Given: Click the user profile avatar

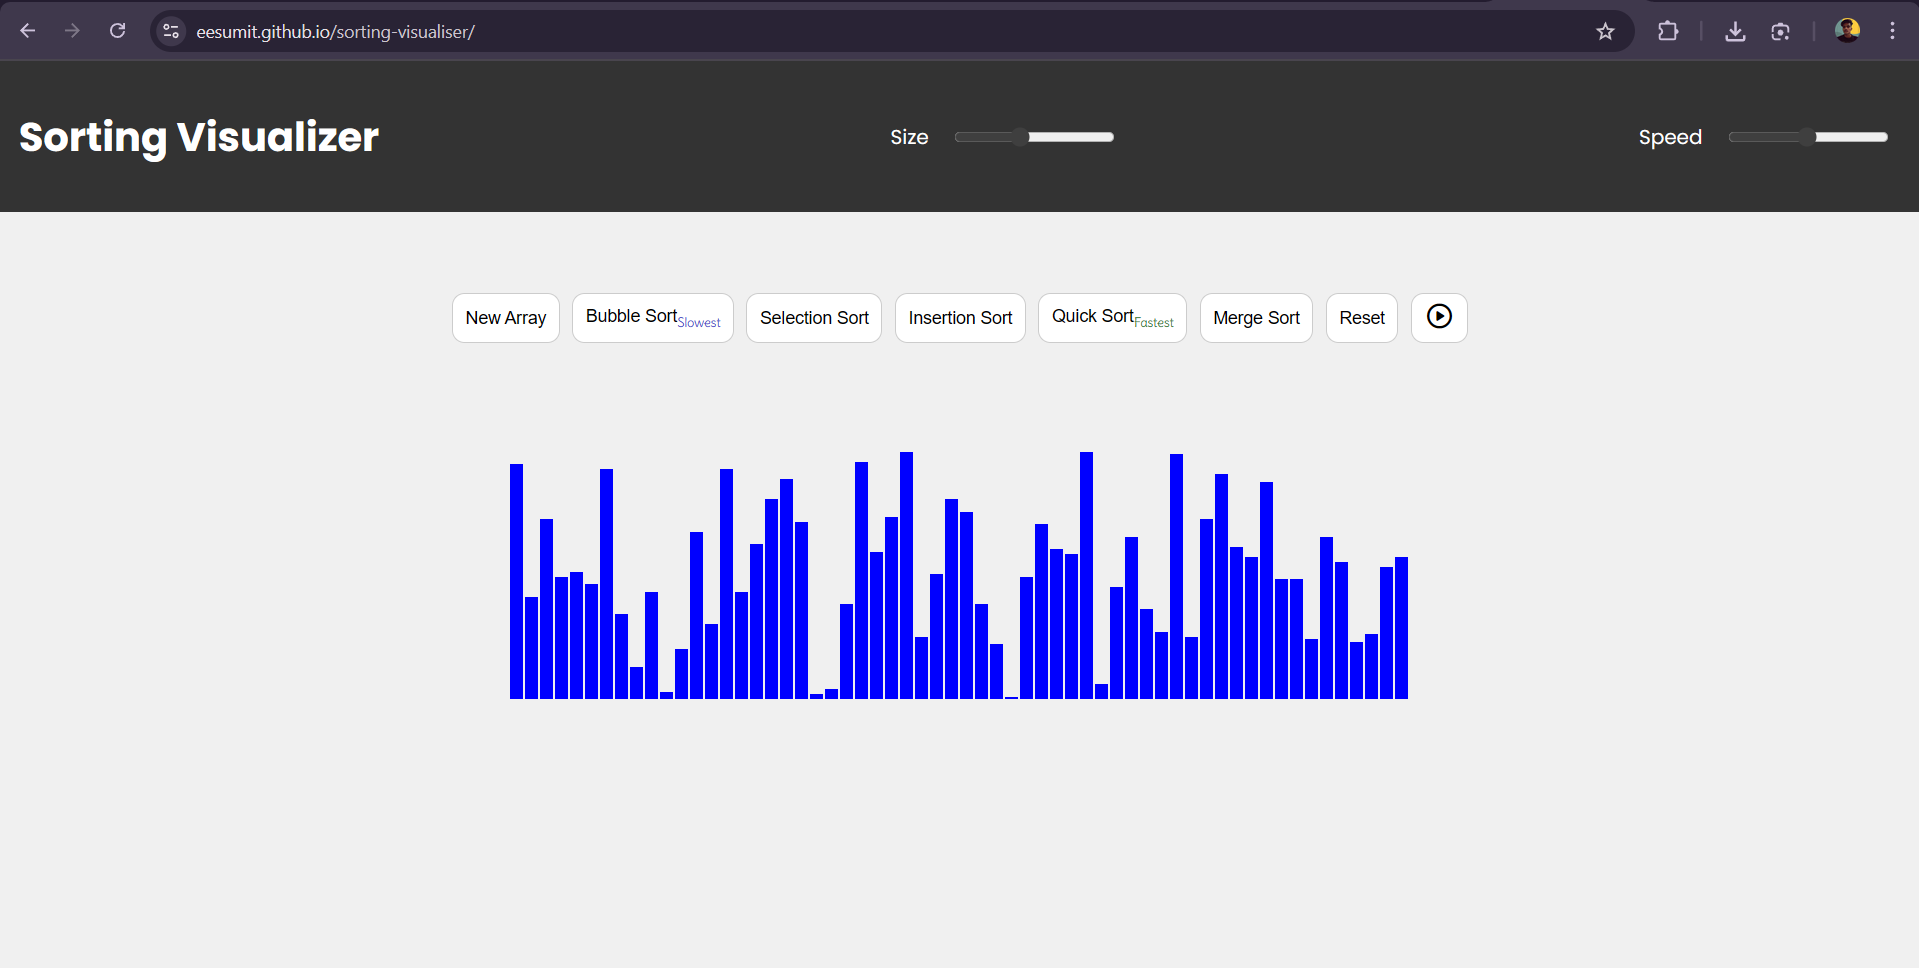Looking at the screenshot, I should pyautogui.click(x=1846, y=31).
